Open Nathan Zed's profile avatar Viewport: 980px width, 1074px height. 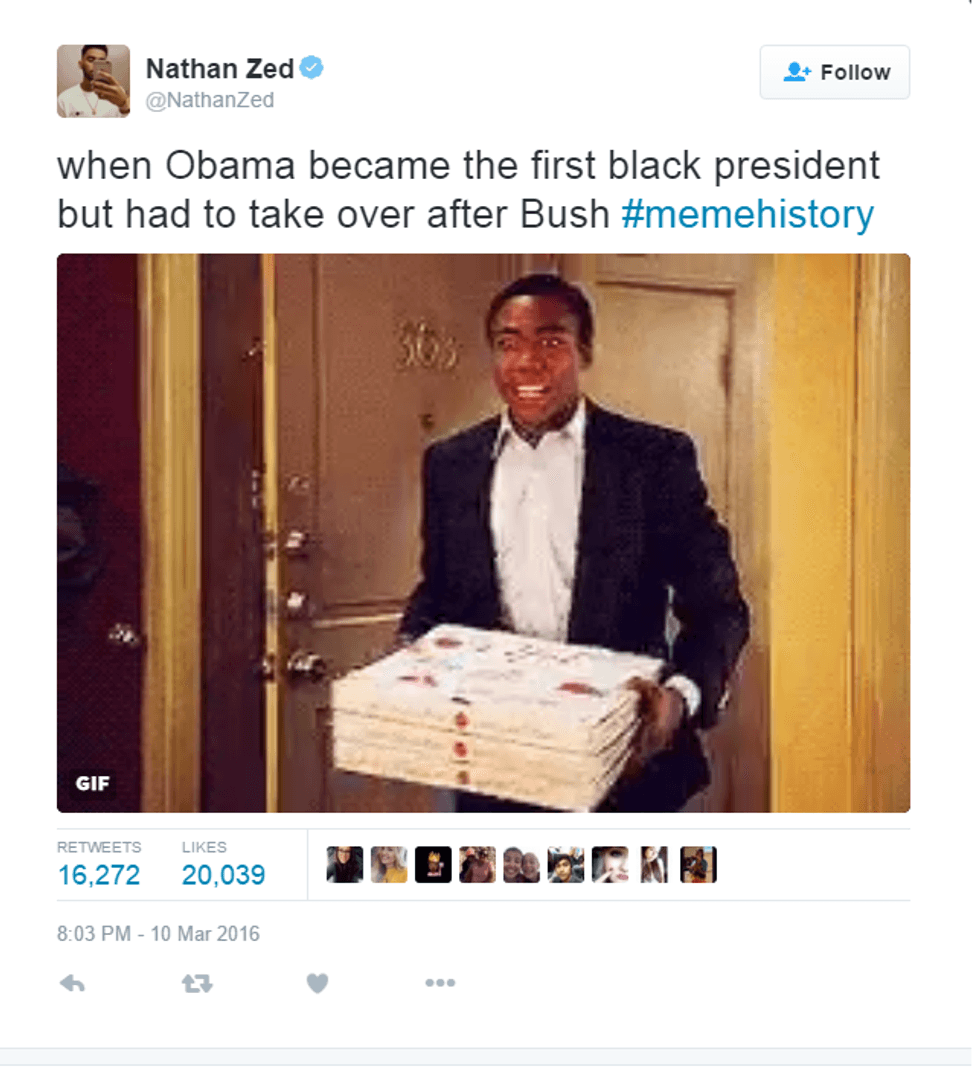(93, 81)
